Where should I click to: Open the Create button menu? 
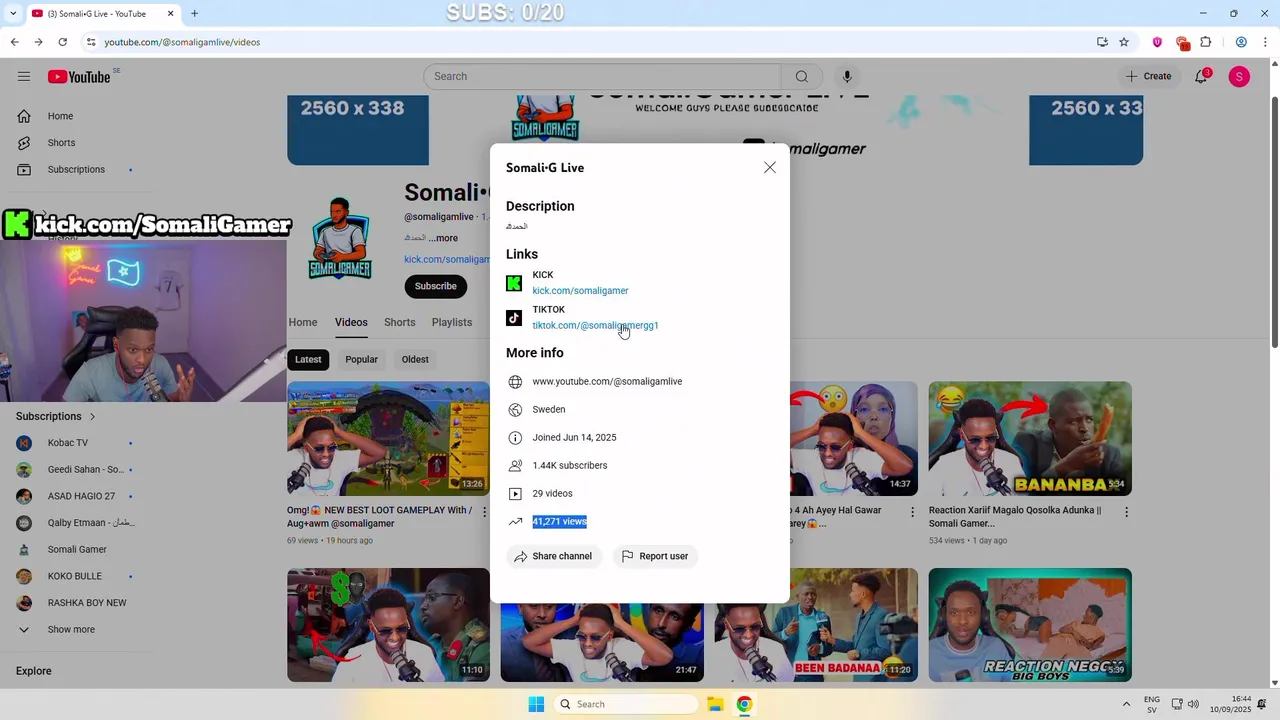(1148, 77)
